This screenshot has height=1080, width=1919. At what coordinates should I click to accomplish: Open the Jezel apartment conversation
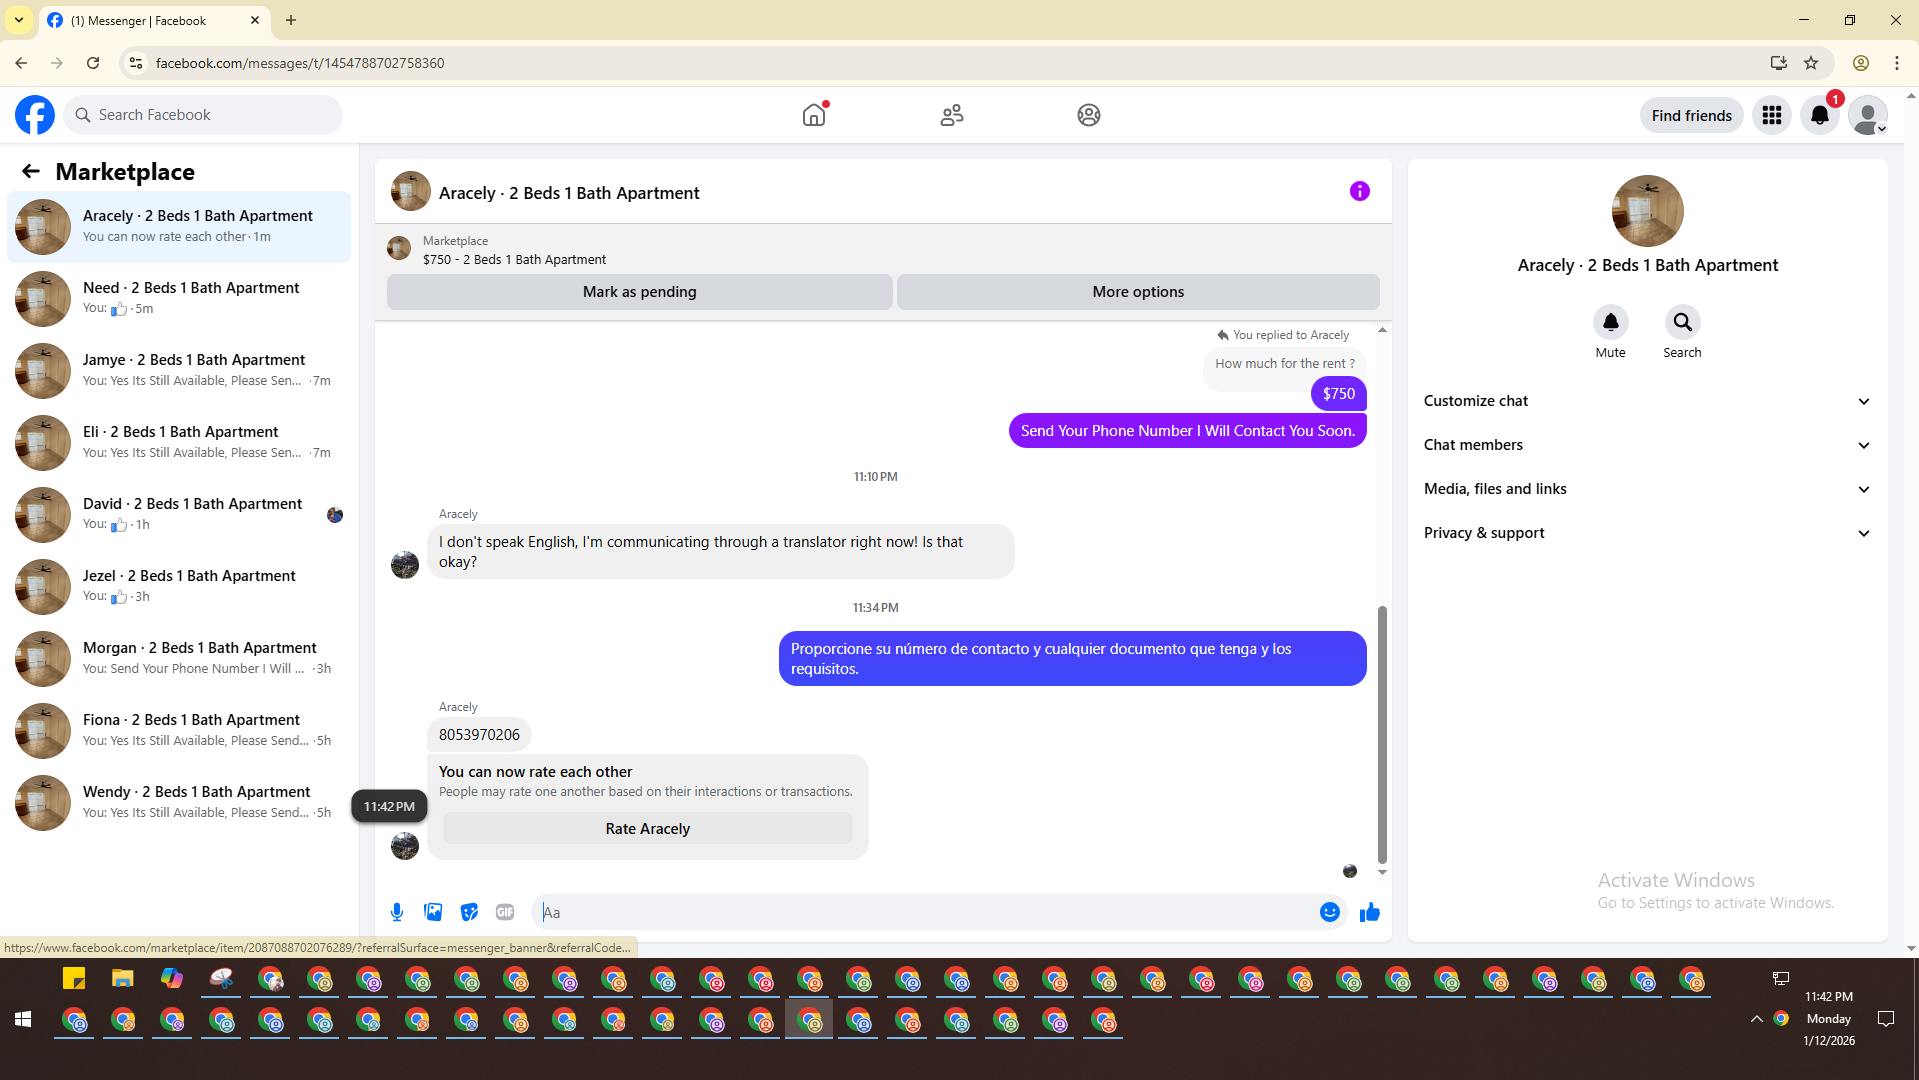(x=179, y=587)
